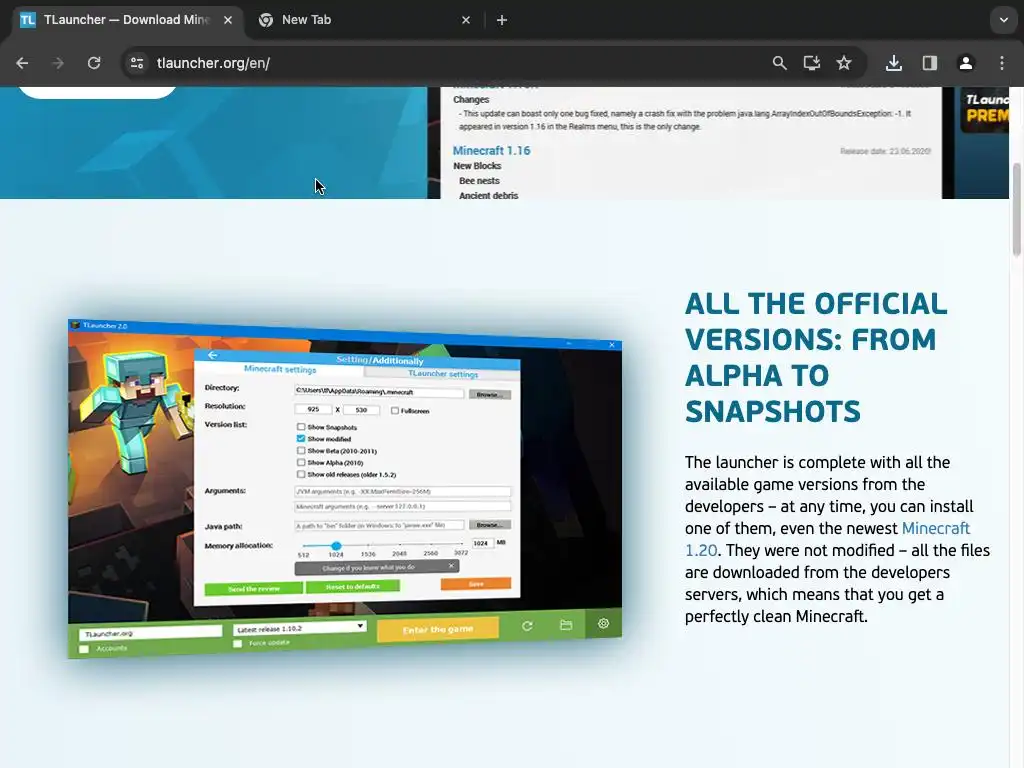Click the launcher refresh icon
The height and width of the screenshot is (768, 1024).
(527, 626)
